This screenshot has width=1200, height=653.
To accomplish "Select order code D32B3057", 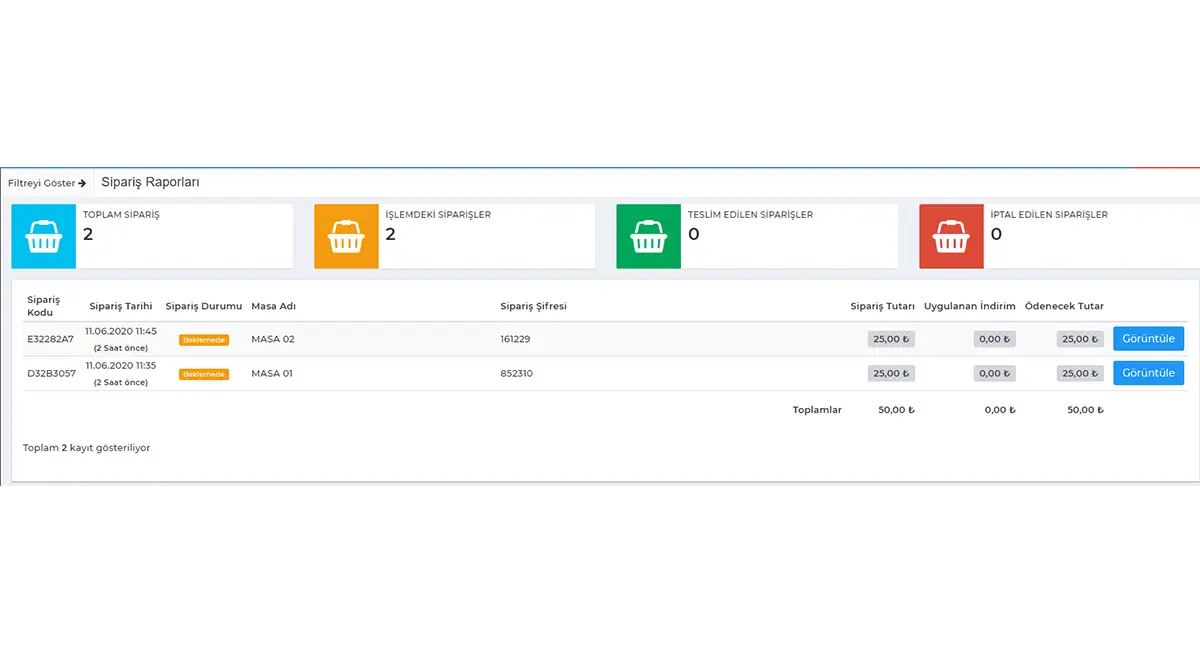I will click(51, 373).
